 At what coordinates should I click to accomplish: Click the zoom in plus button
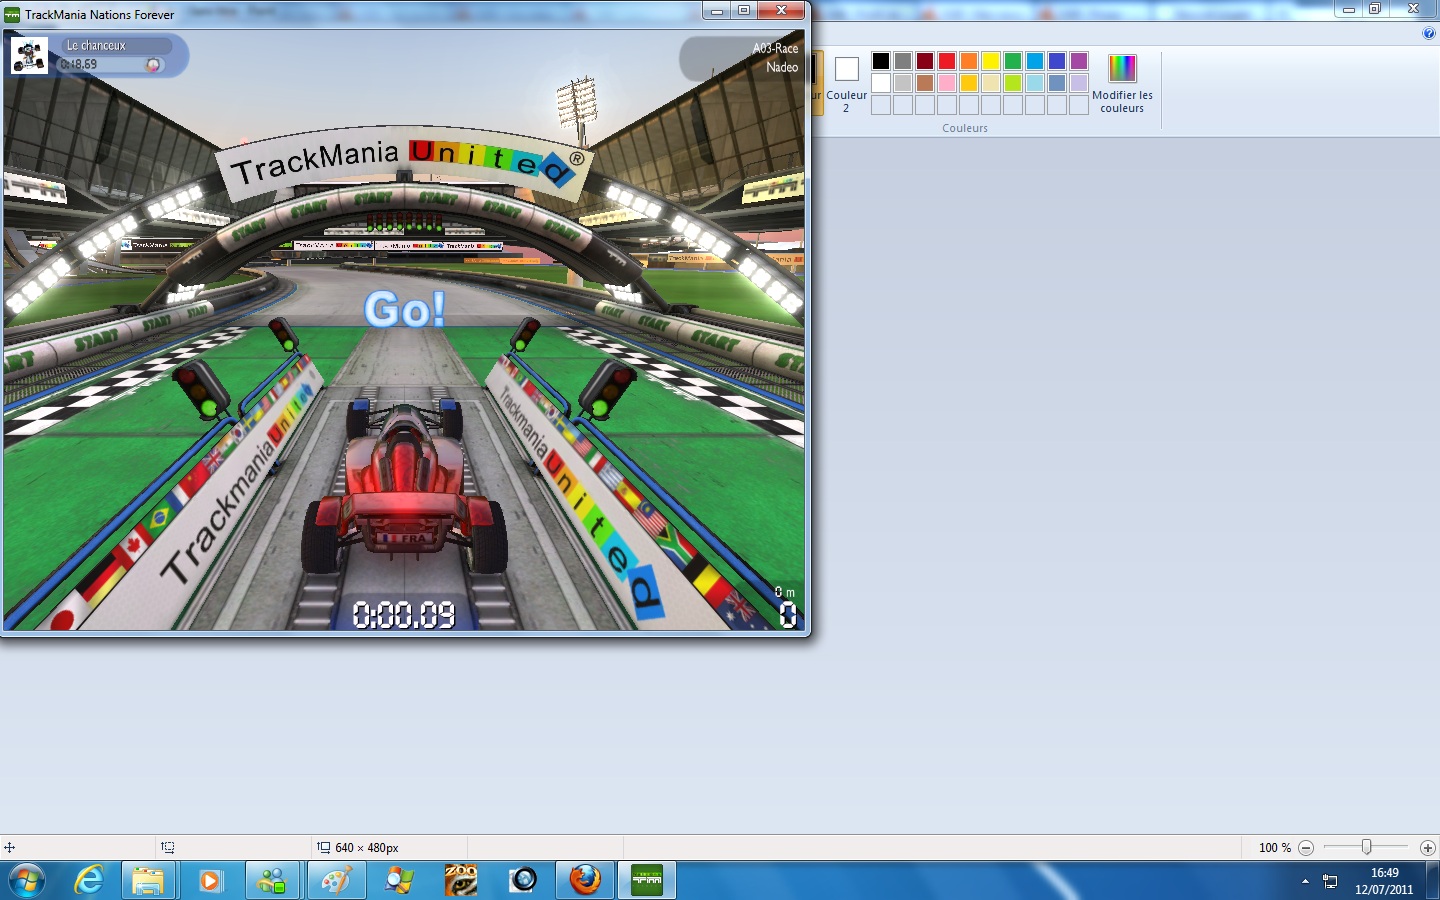tap(1427, 847)
